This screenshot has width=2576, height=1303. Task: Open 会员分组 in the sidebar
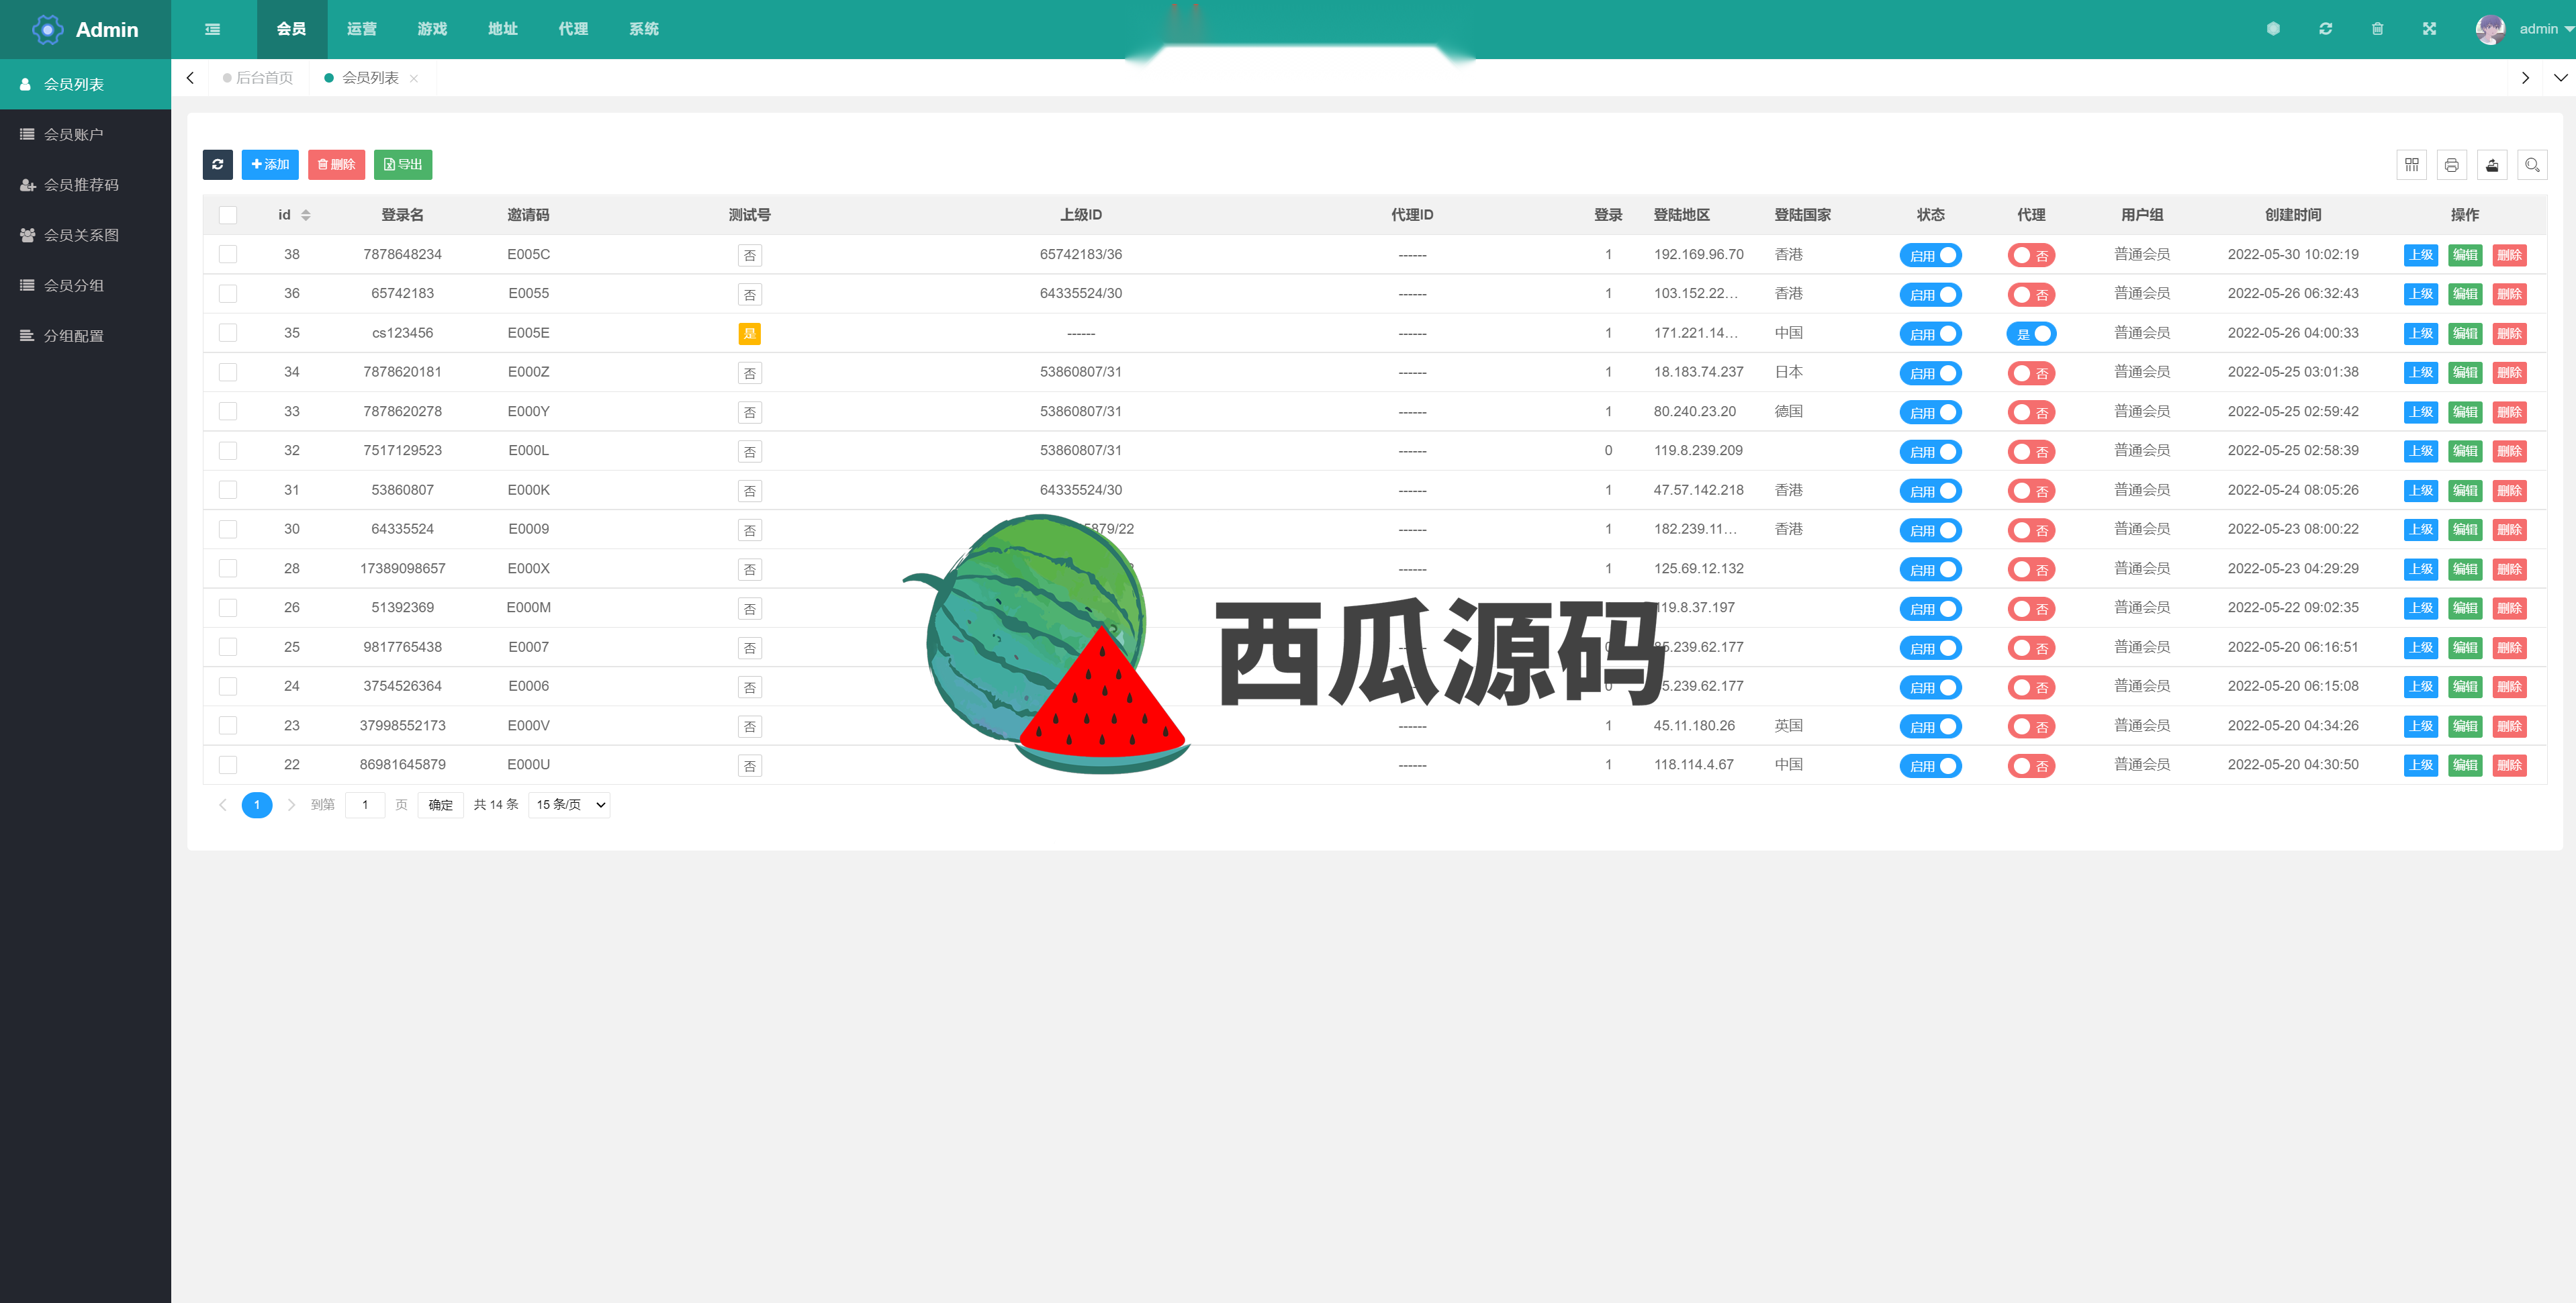tap(86, 285)
